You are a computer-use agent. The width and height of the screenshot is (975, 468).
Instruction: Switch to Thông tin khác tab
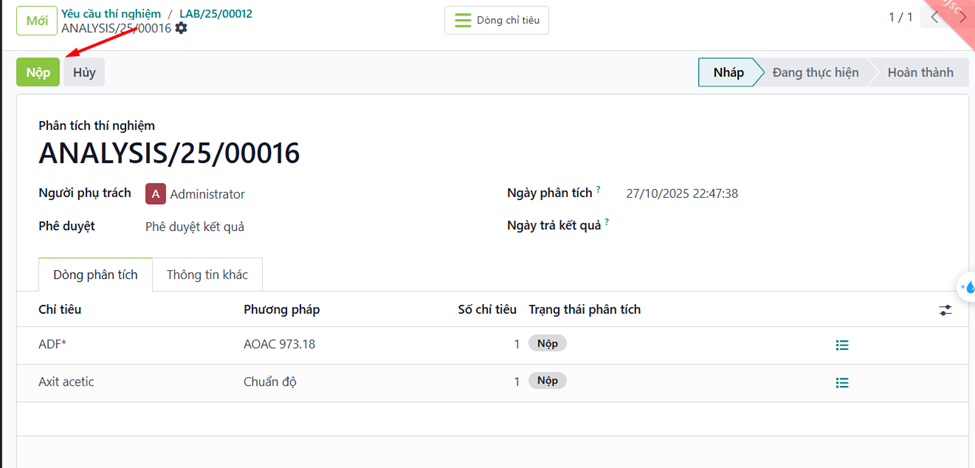[207, 275]
